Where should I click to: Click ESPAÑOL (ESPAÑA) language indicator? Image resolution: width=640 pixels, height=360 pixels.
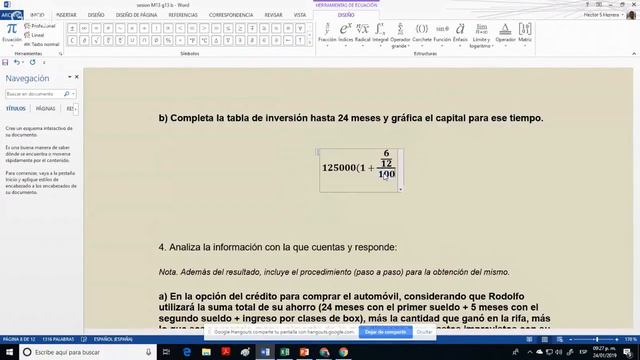click(x=113, y=339)
